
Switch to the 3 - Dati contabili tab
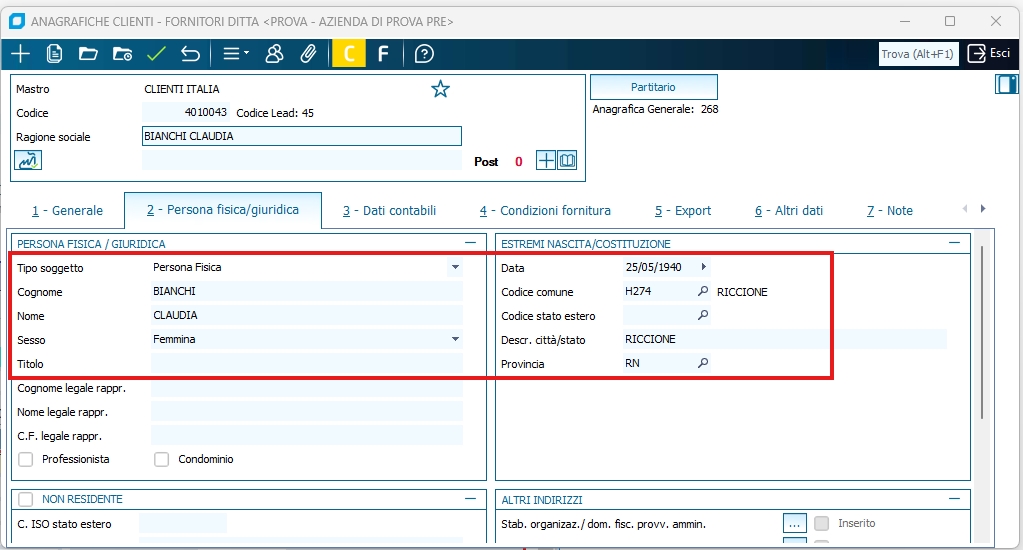(x=389, y=211)
